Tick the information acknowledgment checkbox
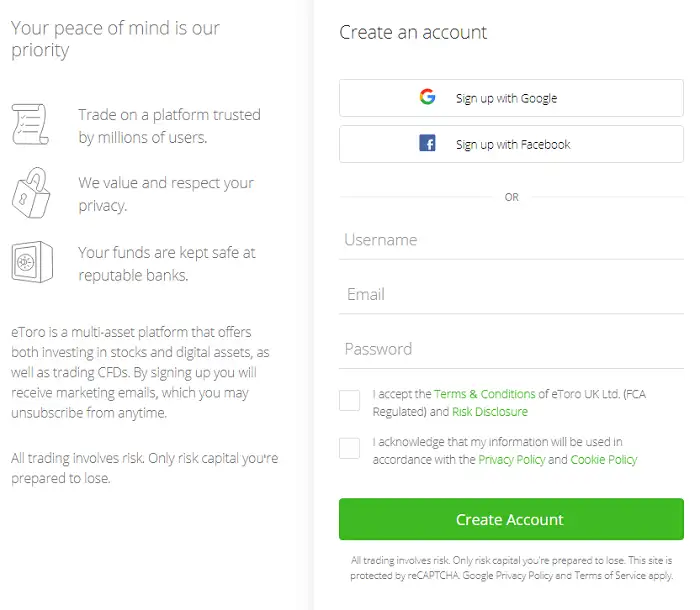The image size is (700, 610). 349,448
